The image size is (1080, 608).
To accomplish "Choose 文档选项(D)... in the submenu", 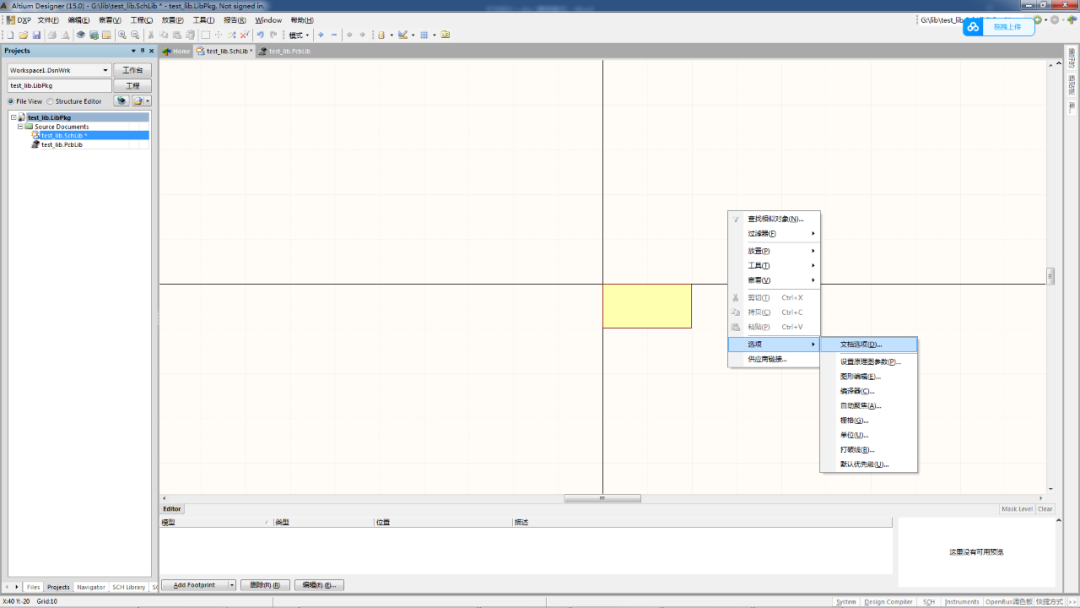I will coord(869,344).
